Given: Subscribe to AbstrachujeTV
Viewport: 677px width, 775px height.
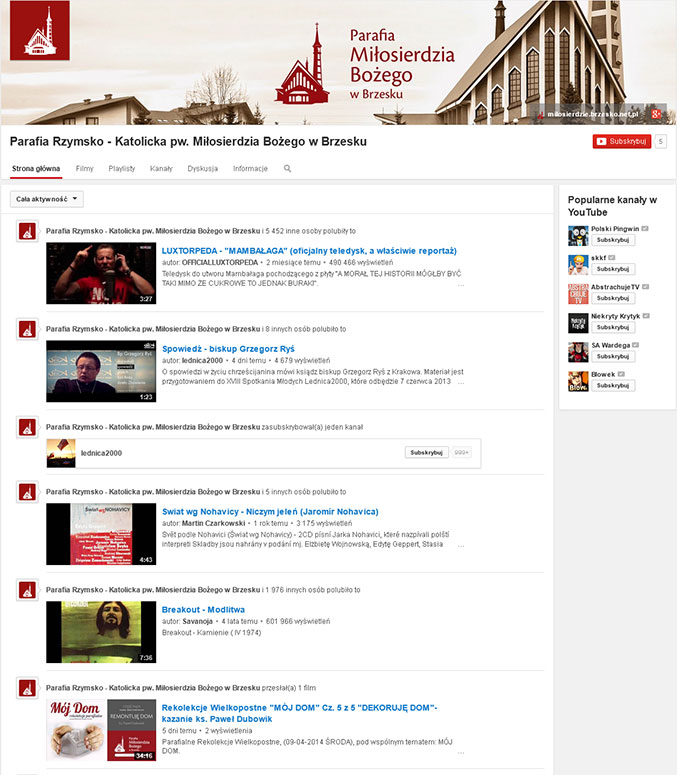Looking at the screenshot, I should coord(613,299).
